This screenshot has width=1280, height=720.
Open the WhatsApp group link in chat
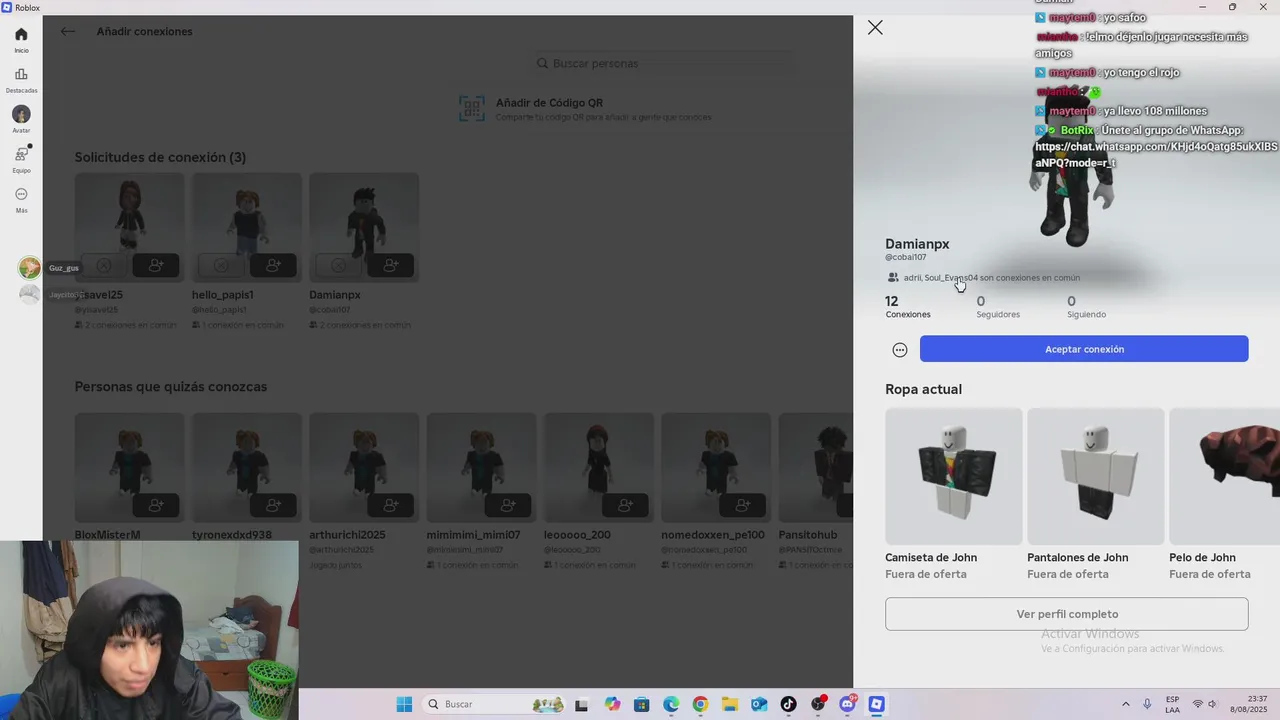(x=1156, y=154)
